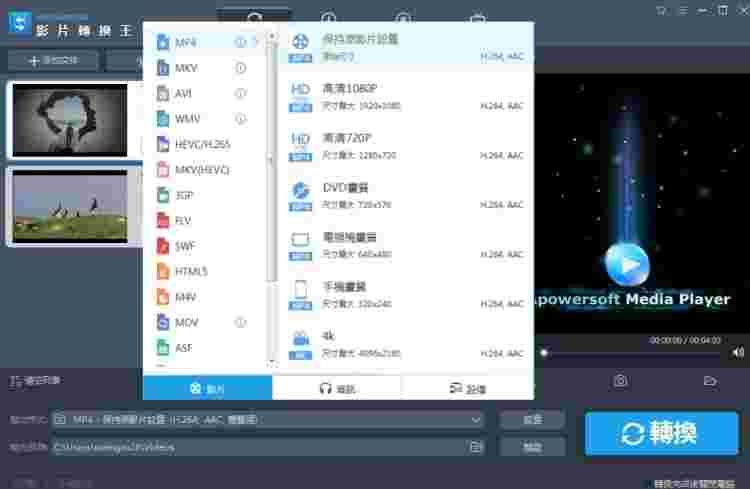Switch to the Audio formats tab

tap(337, 388)
